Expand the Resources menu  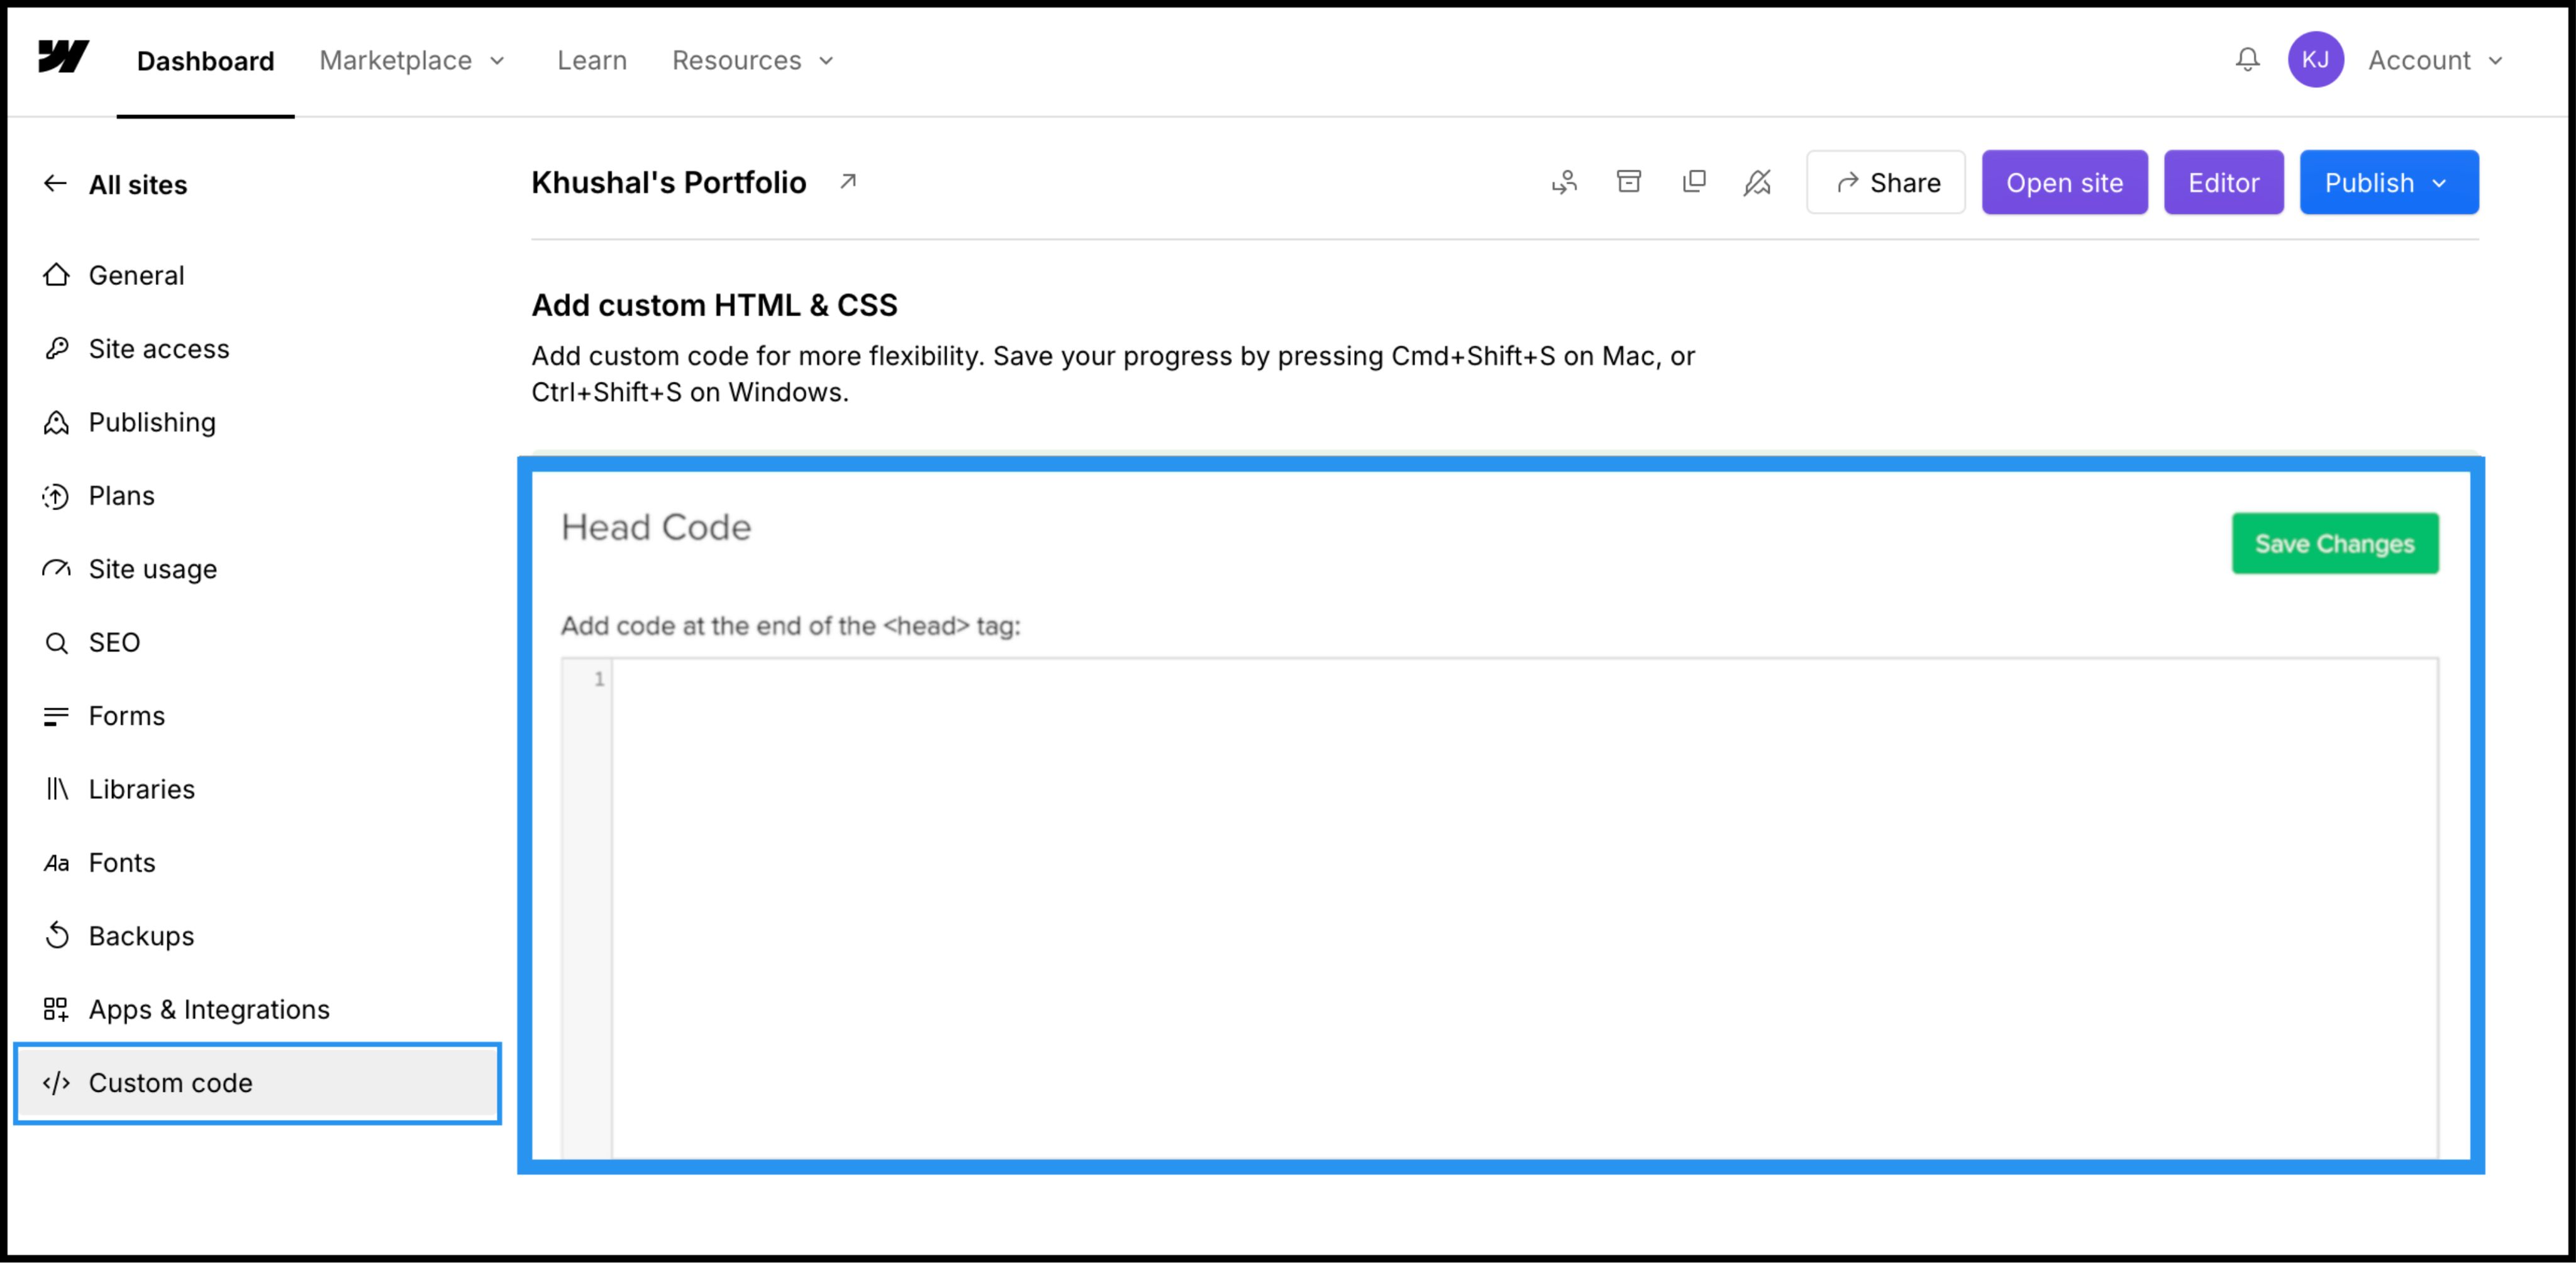click(753, 60)
